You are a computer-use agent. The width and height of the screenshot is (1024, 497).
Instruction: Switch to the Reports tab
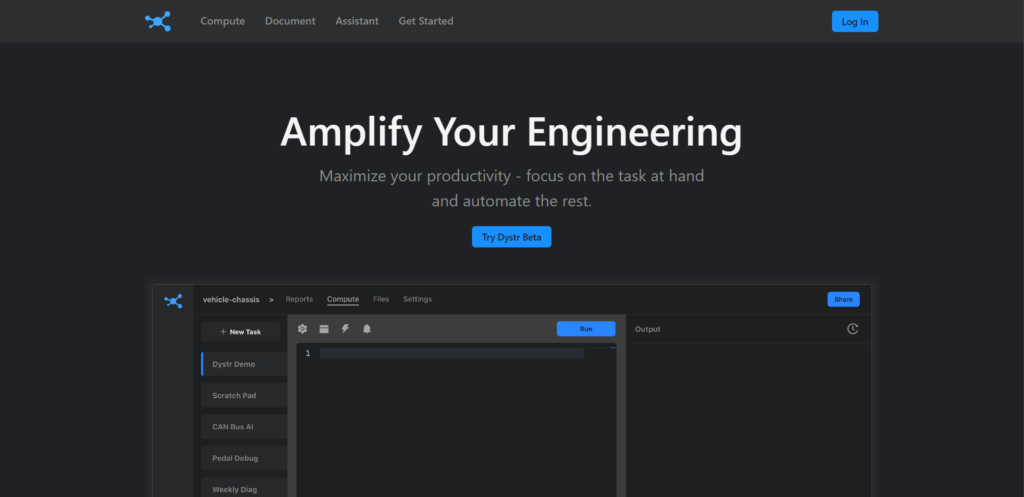(299, 299)
